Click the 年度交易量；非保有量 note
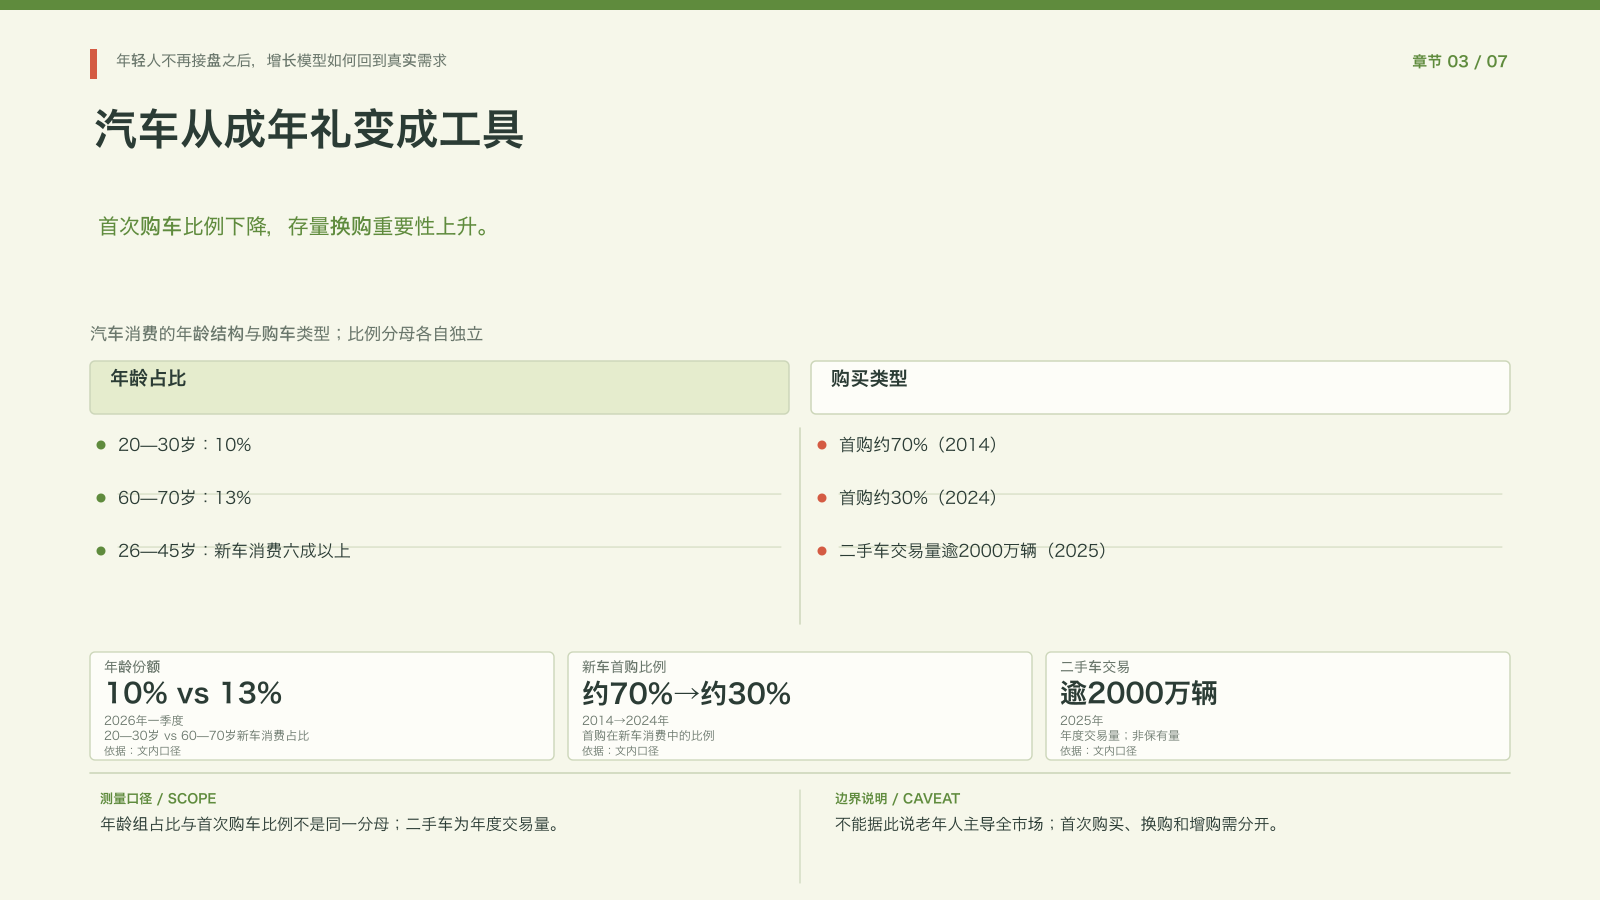Image resolution: width=1600 pixels, height=900 pixels. click(x=1120, y=736)
